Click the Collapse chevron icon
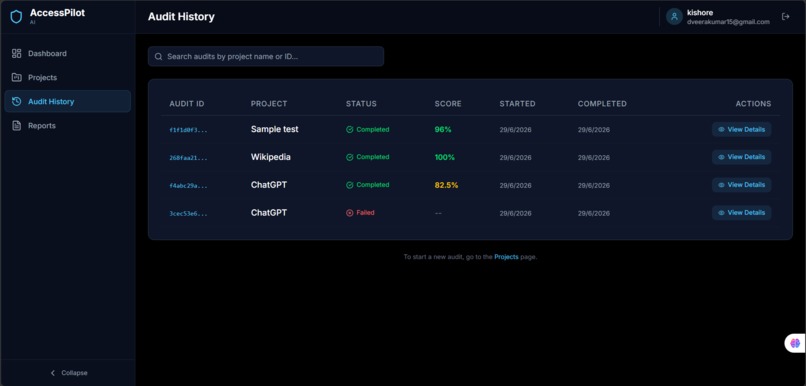 (52, 373)
